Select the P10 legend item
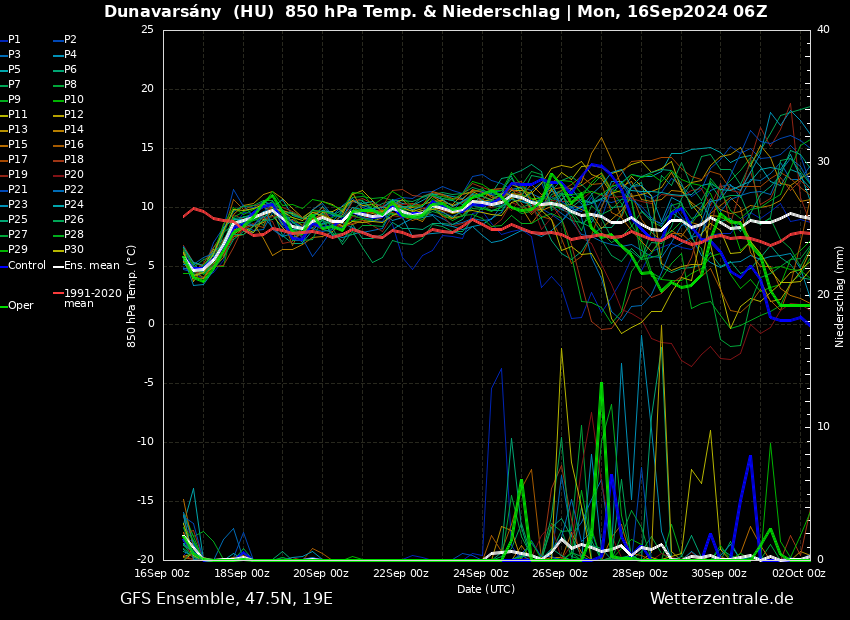The image size is (850, 620). pyautogui.click(x=74, y=100)
